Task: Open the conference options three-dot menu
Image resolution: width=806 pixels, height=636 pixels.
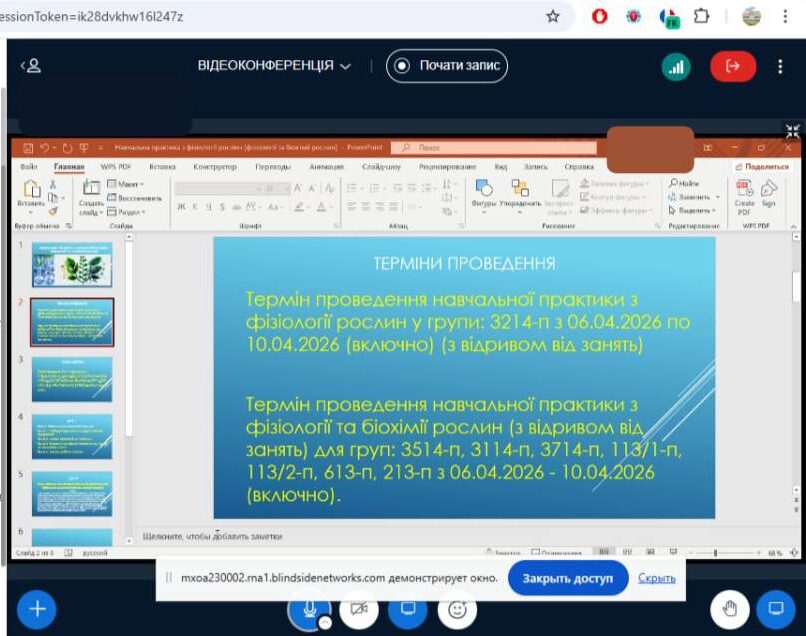Action: click(781, 66)
